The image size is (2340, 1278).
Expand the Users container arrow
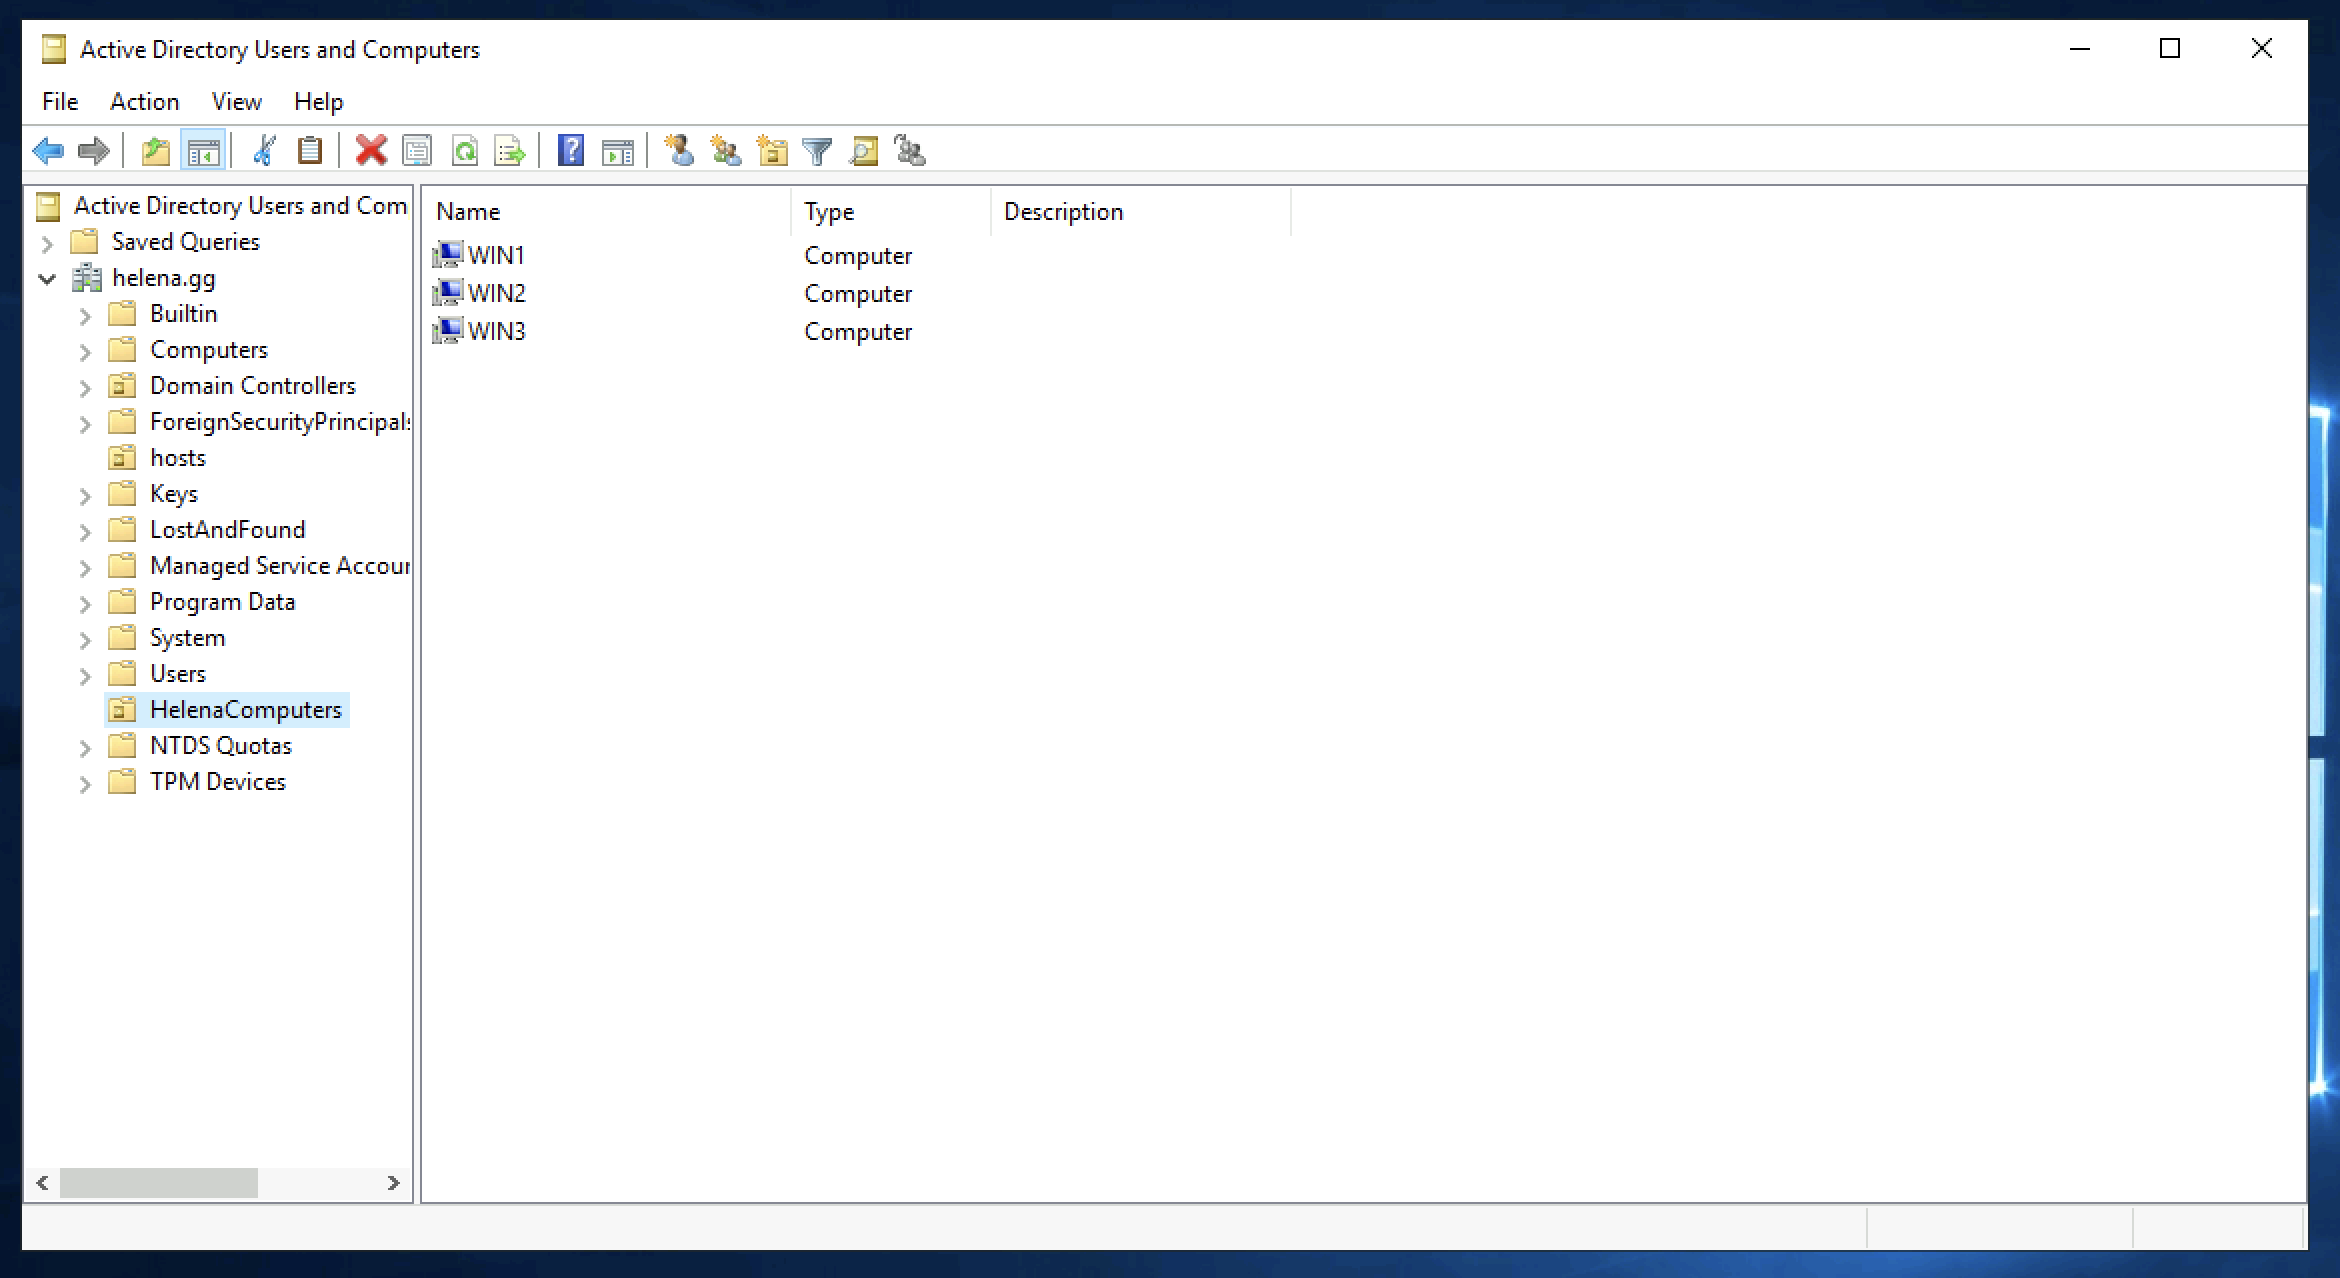pyautogui.click(x=85, y=675)
